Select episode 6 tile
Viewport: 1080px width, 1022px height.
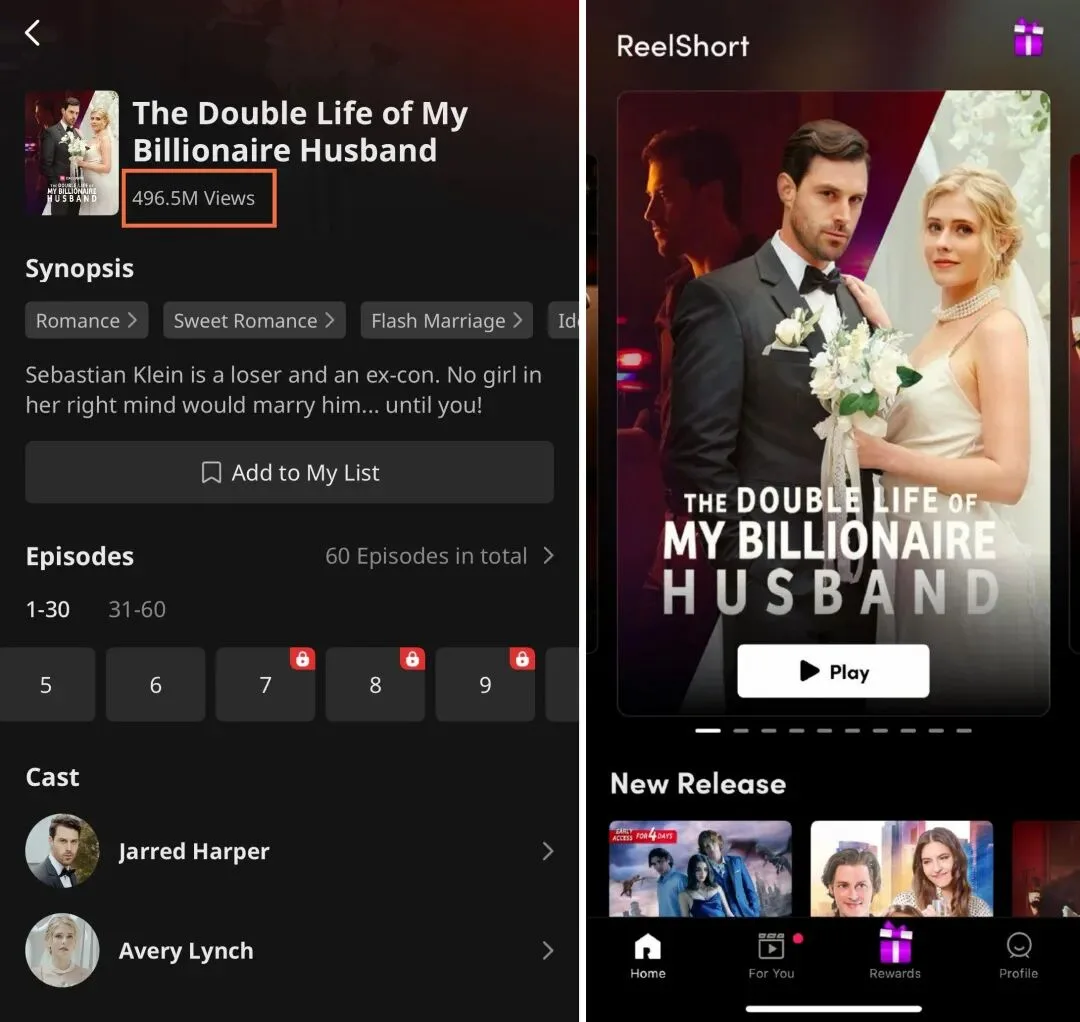[155, 685]
